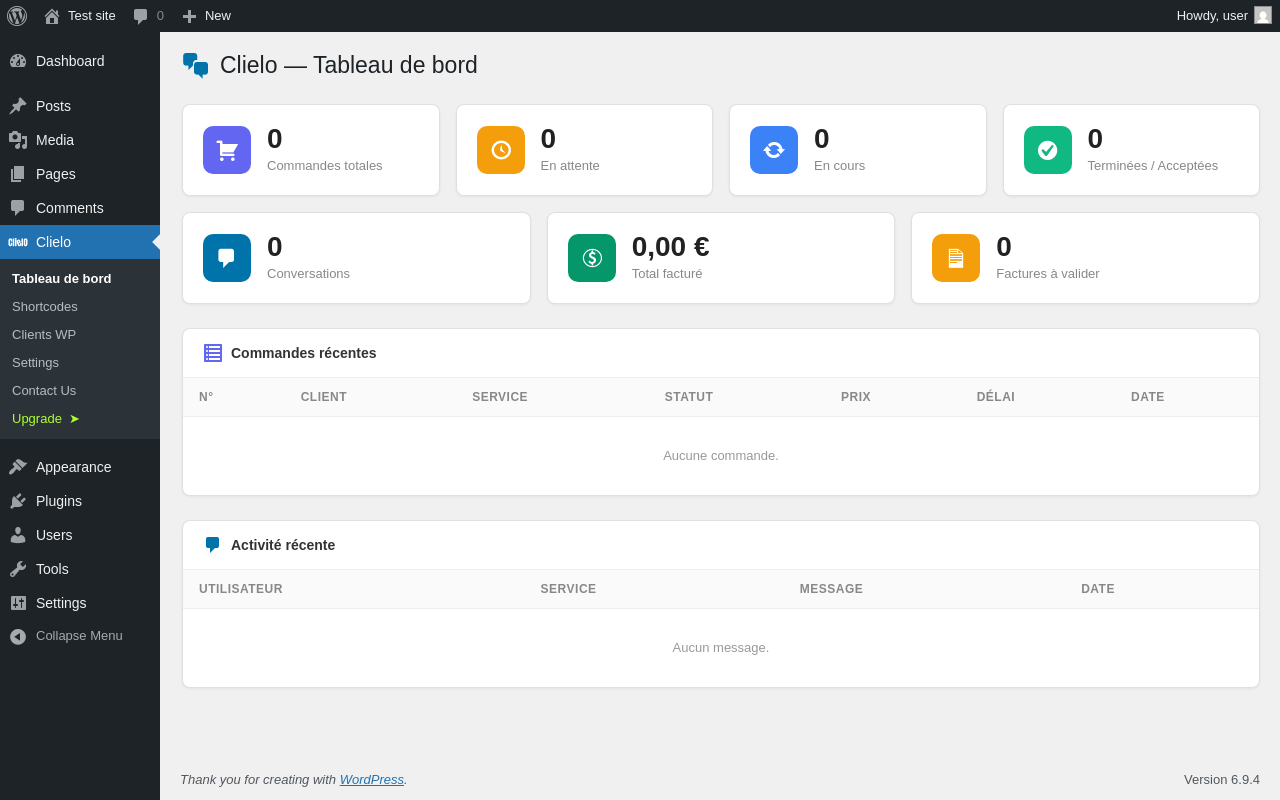Click the Pages icon in sidebar
This screenshot has height=800, width=1280.
point(18,174)
